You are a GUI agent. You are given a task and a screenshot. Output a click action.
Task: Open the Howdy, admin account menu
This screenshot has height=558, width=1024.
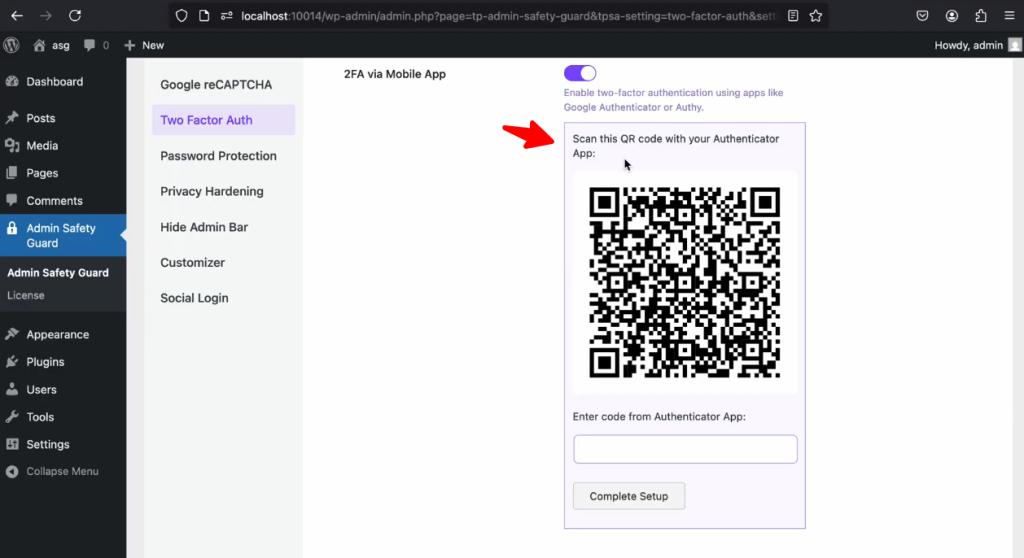[x=967, y=45]
